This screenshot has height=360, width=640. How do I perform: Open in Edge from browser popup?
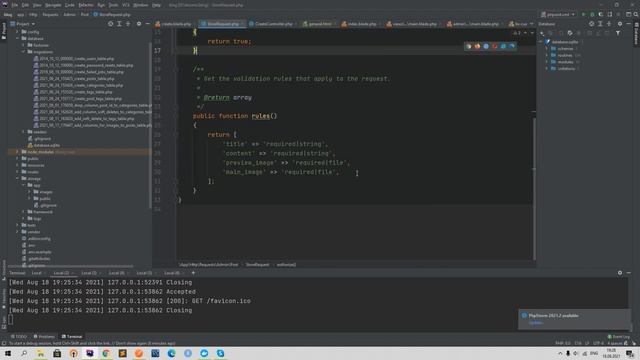click(x=512, y=46)
